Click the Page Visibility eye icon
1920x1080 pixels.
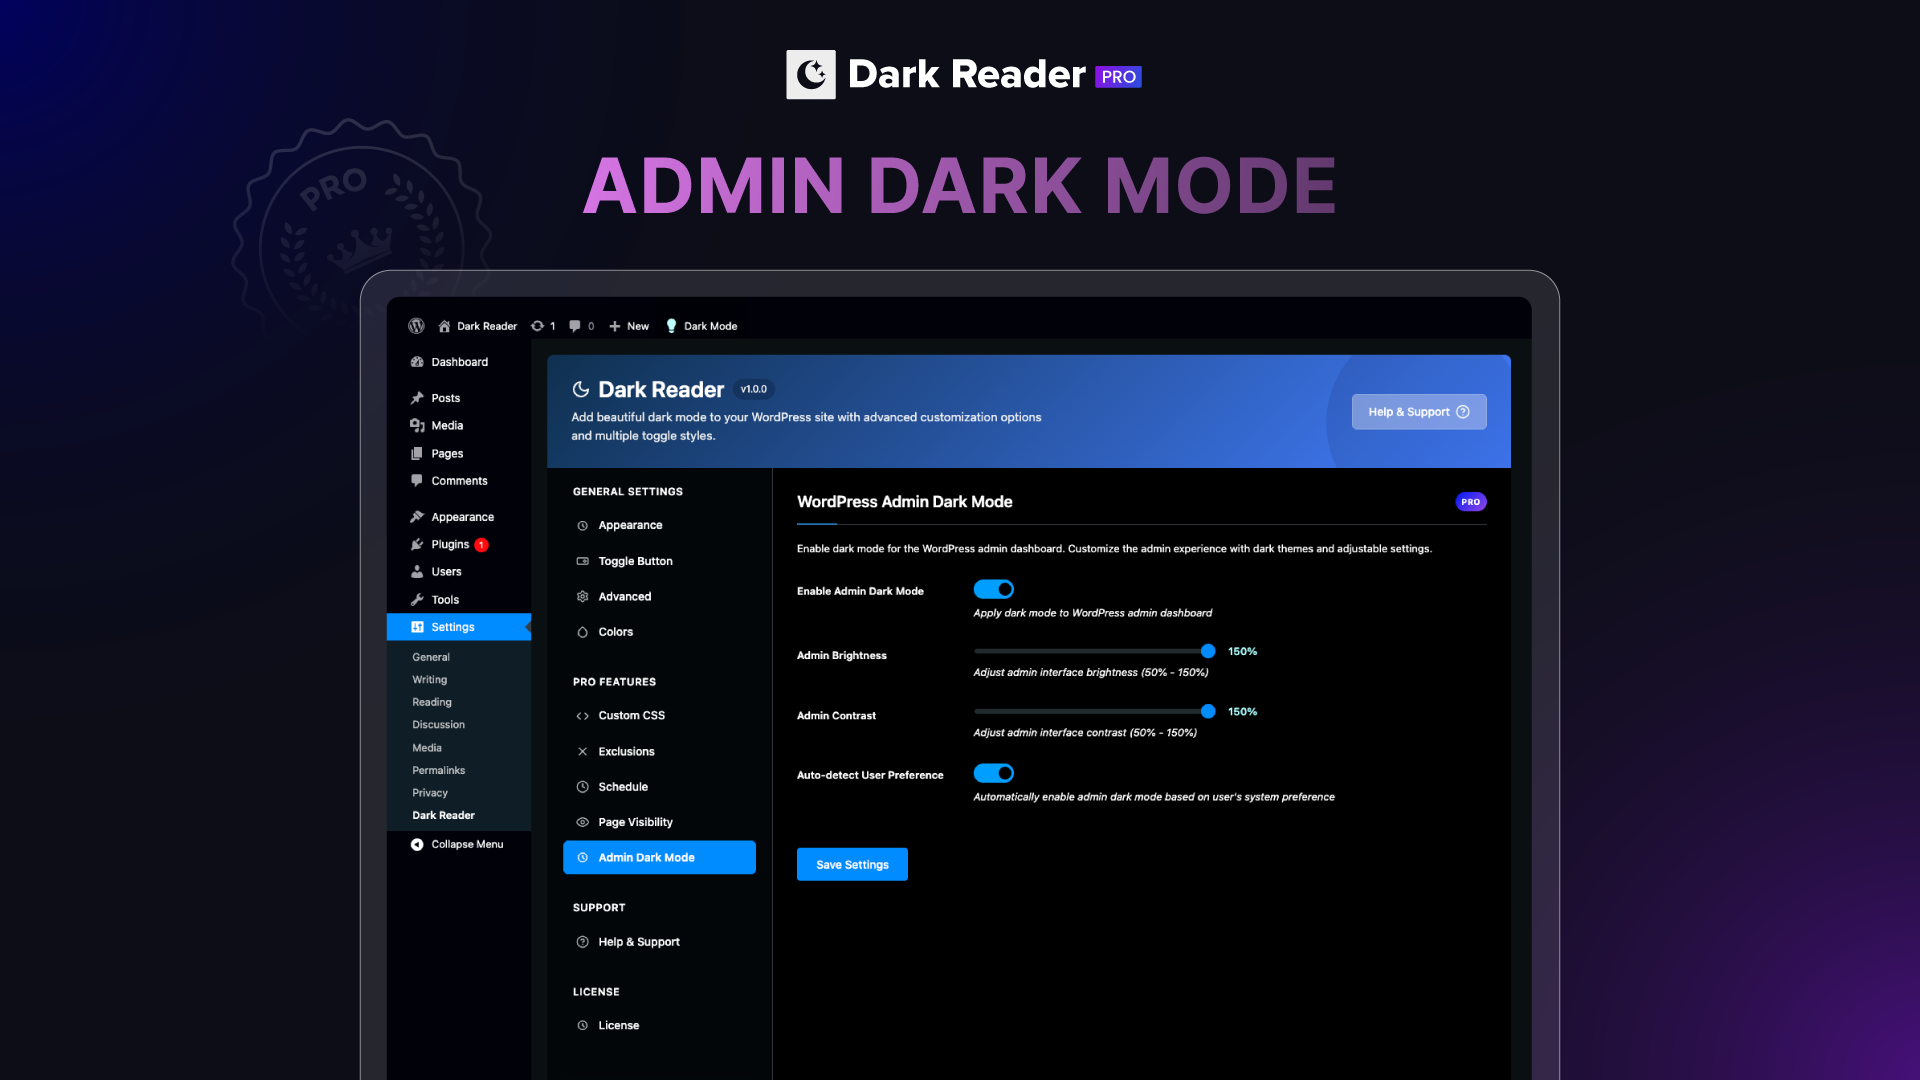point(583,822)
